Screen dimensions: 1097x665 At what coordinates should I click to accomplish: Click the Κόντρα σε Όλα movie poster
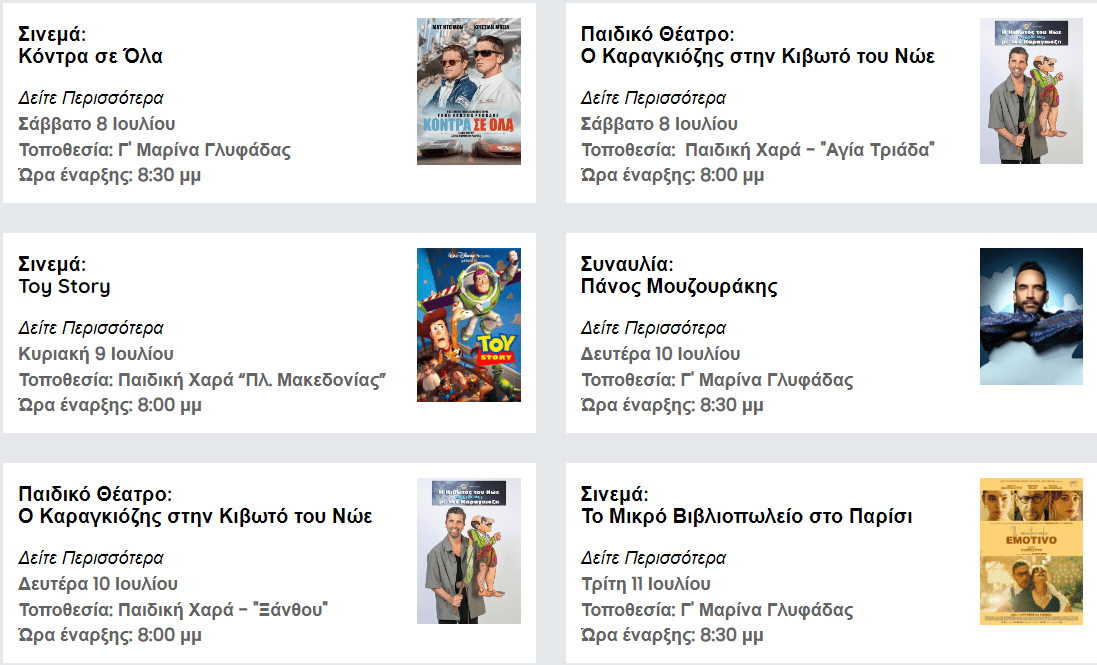pyautogui.click(x=468, y=91)
